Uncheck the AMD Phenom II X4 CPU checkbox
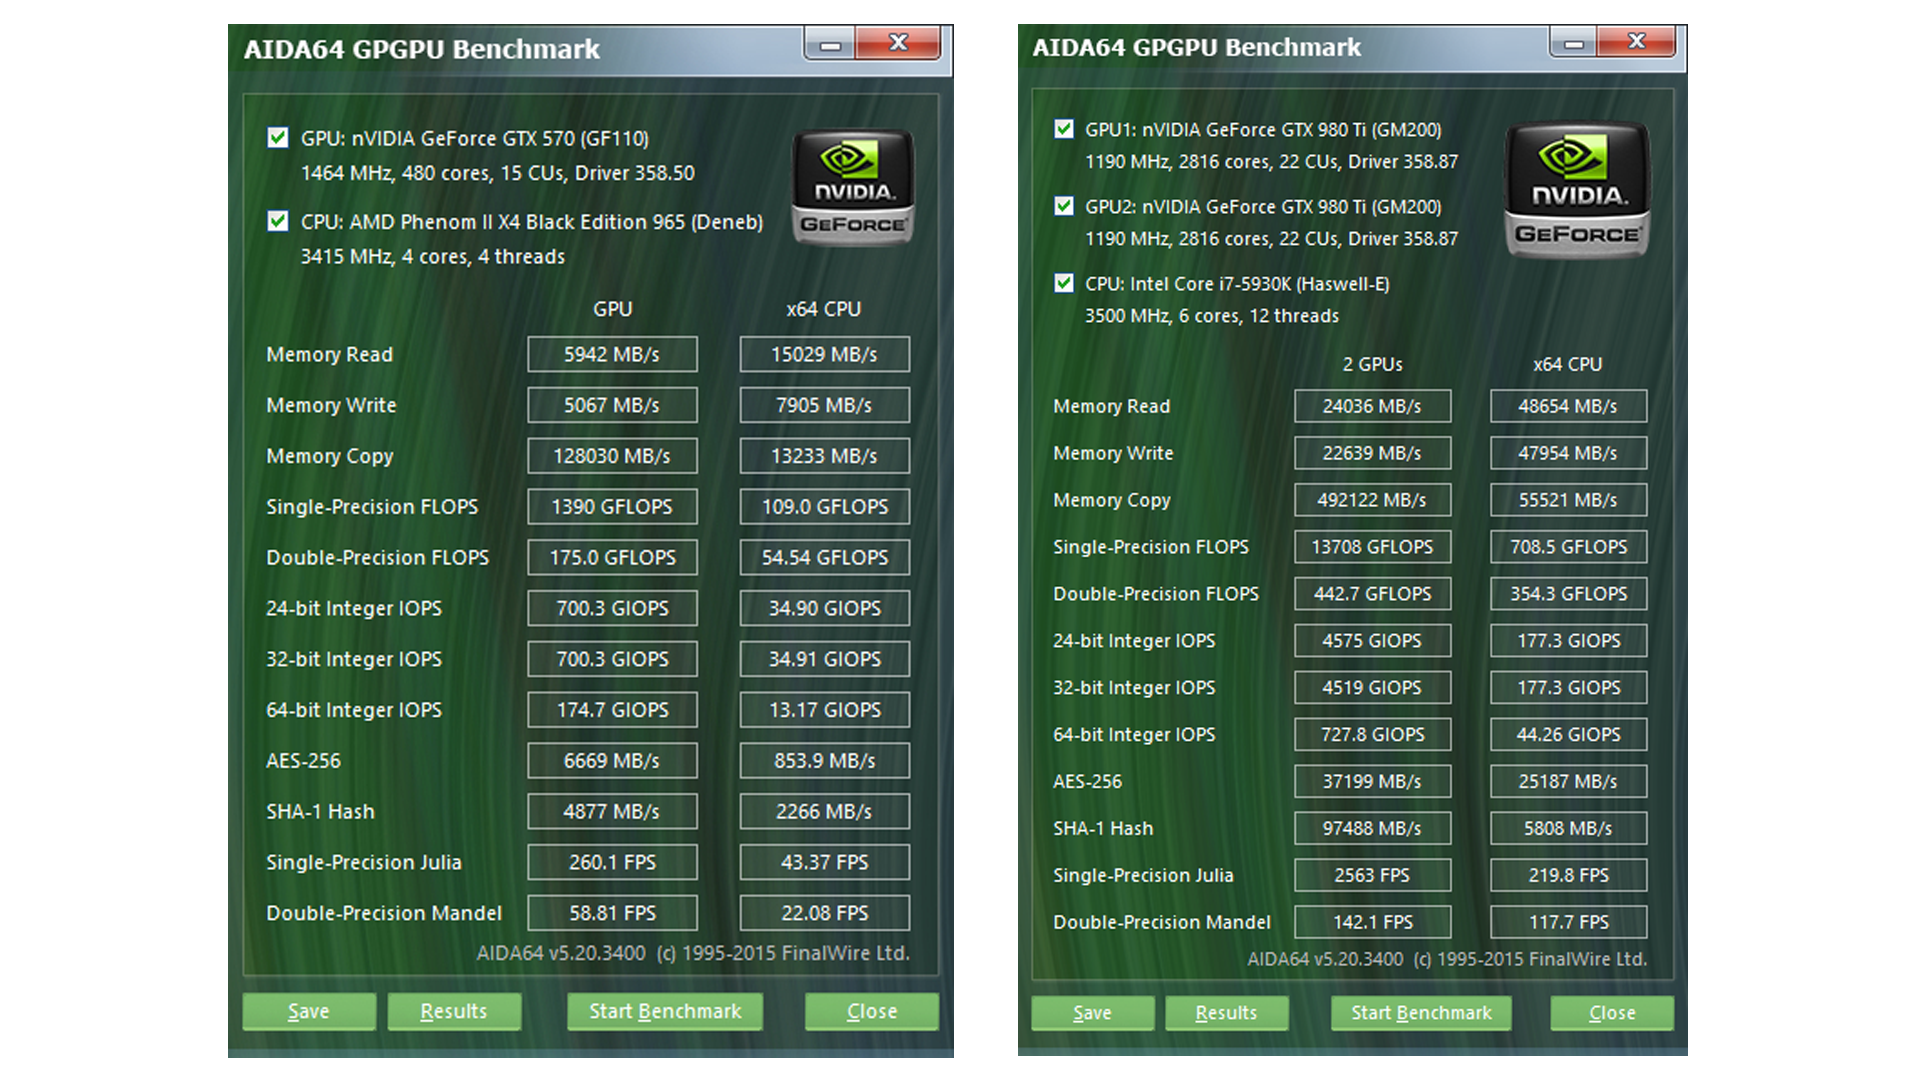Screen dimensions: 1920x1080 [x=278, y=221]
